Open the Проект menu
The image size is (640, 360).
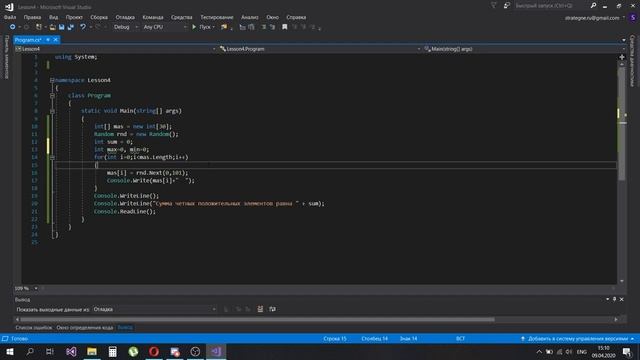pyautogui.click(x=74, y=17)
